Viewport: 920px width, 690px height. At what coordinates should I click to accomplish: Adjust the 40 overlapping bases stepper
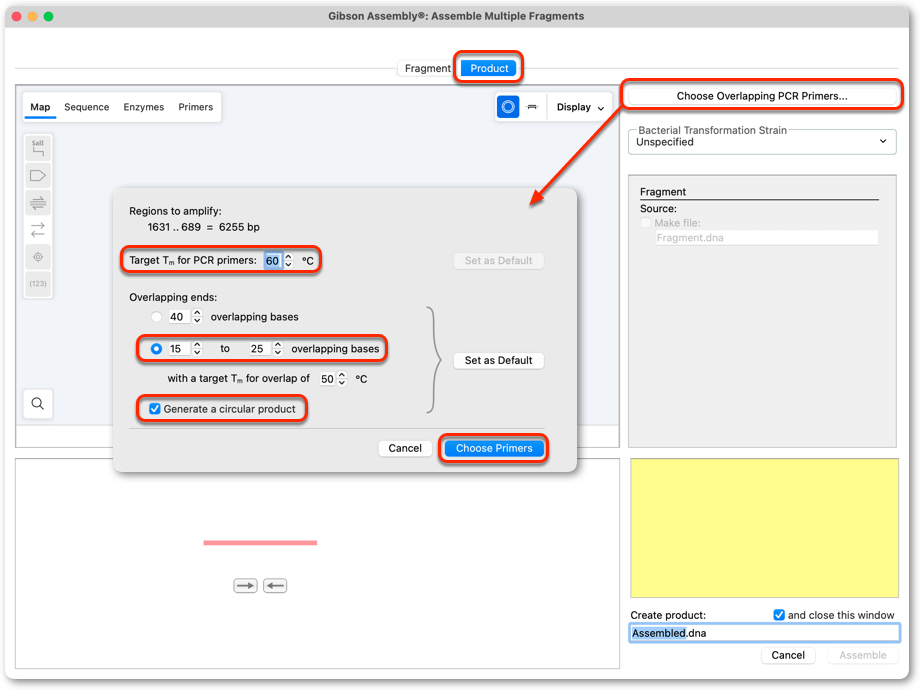tap(197, 317)
